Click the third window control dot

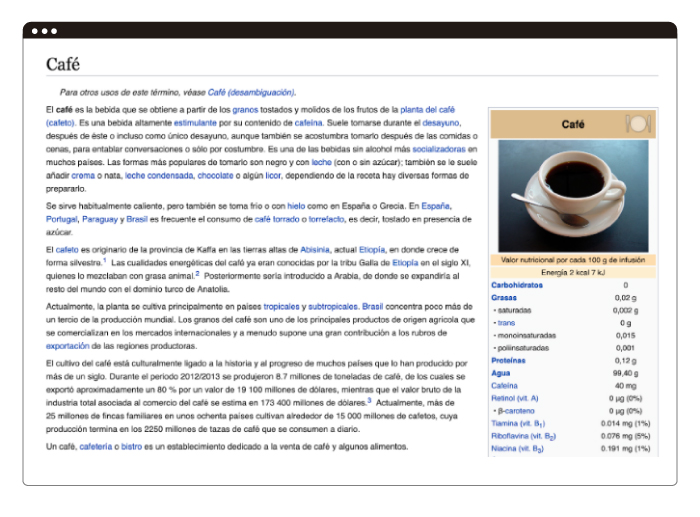pyautogui.click(x=54, y=31)
